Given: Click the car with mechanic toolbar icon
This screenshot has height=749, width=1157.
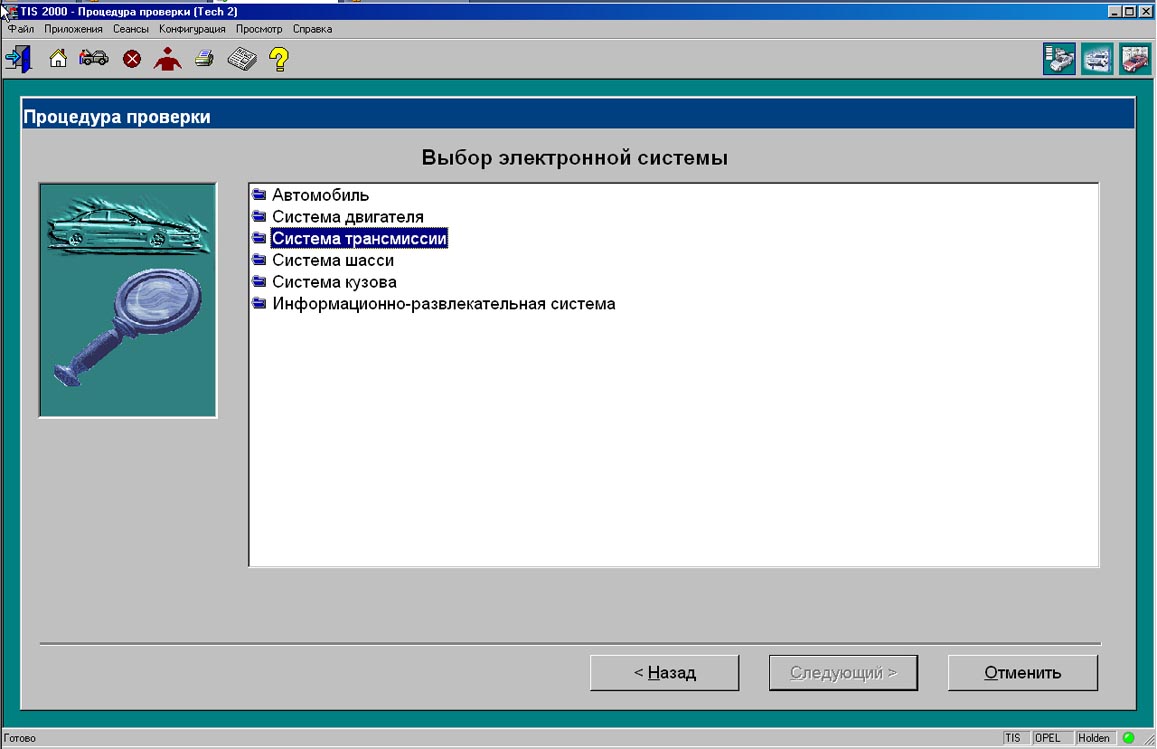Looking at the screenshot, I should tap(94, 59).
